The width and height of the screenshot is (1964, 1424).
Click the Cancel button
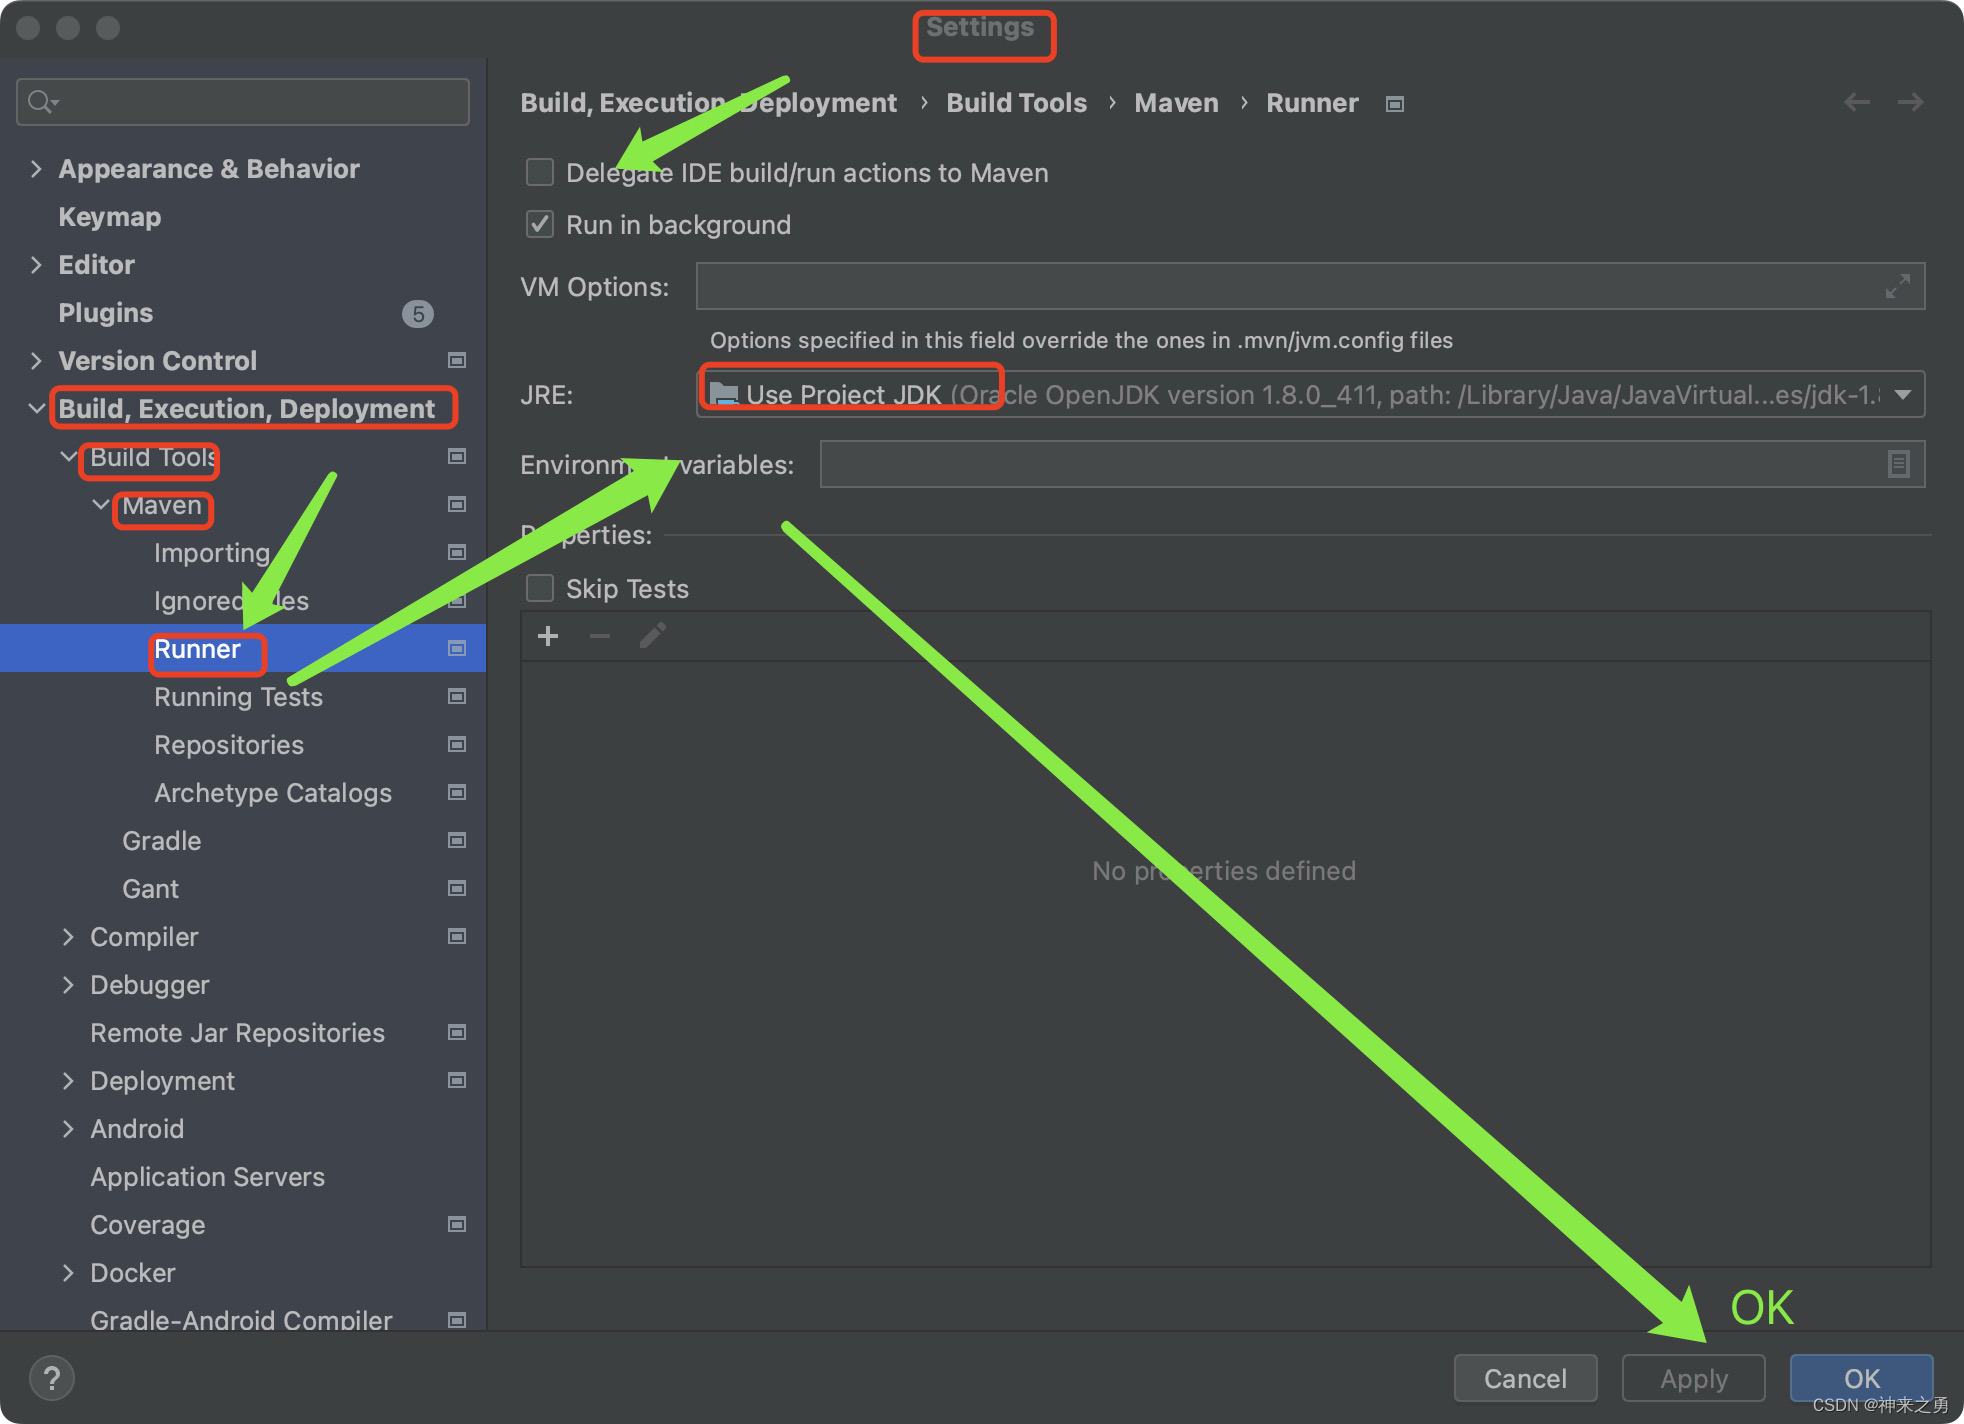pos(1525,1378)
